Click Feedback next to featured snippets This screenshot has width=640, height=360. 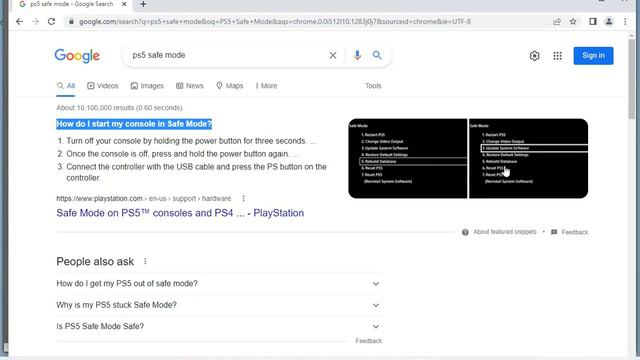point(575,232)
